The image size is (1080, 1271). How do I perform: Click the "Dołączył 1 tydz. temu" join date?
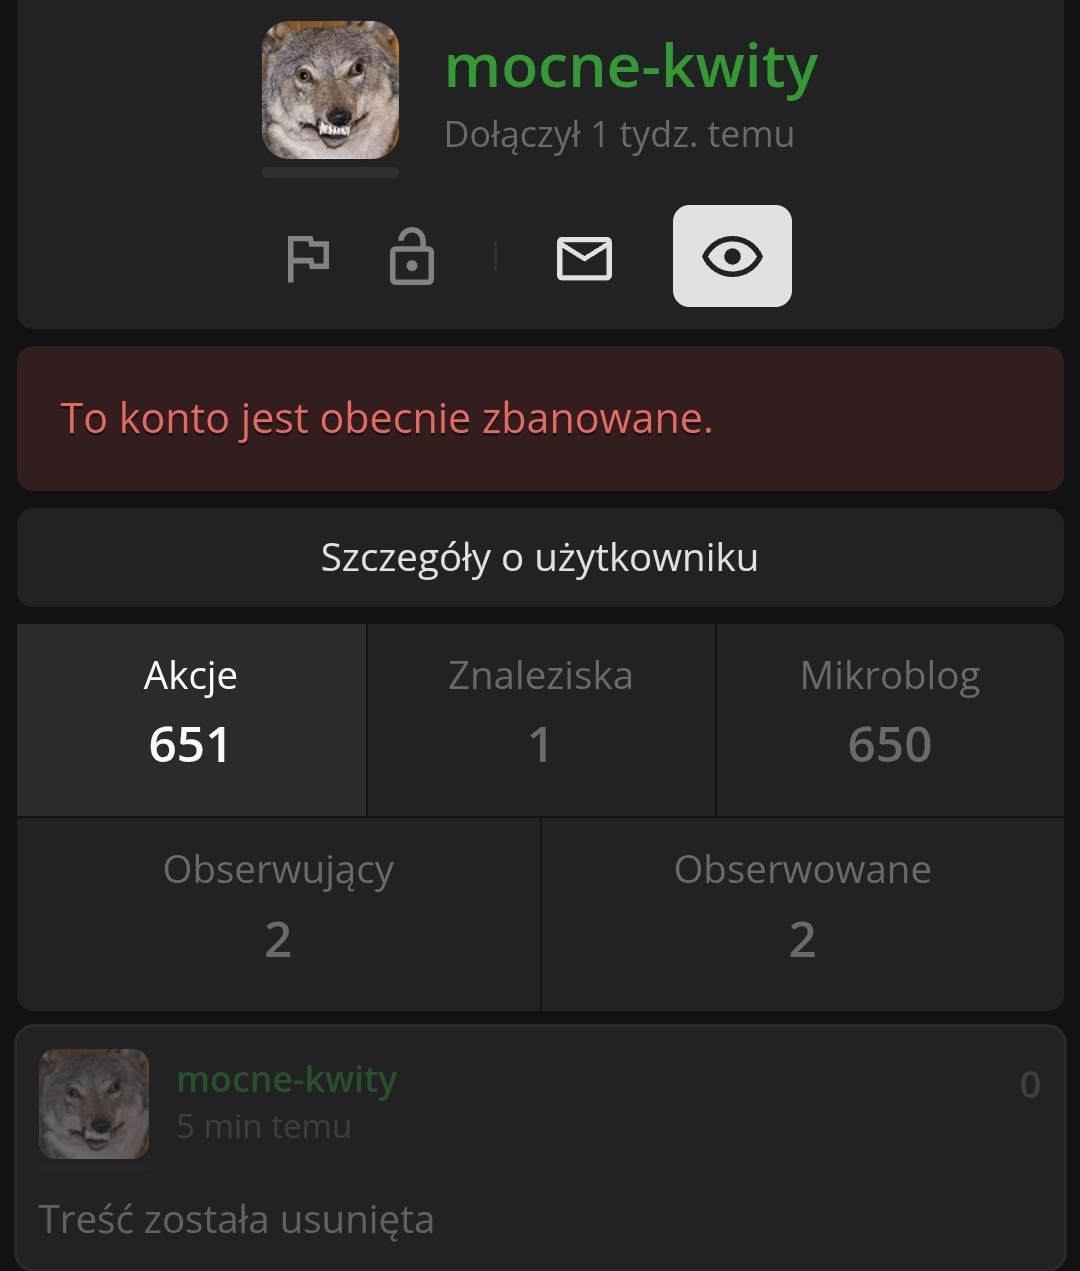point(619,134)
